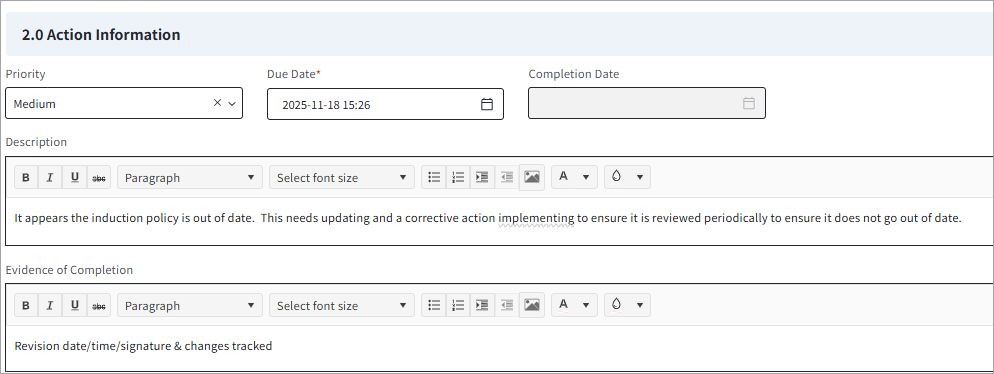The image size is (994, 374).
Task: Toggle Italic in Evidence of Completion toolbar
Action: coord(50,306)
